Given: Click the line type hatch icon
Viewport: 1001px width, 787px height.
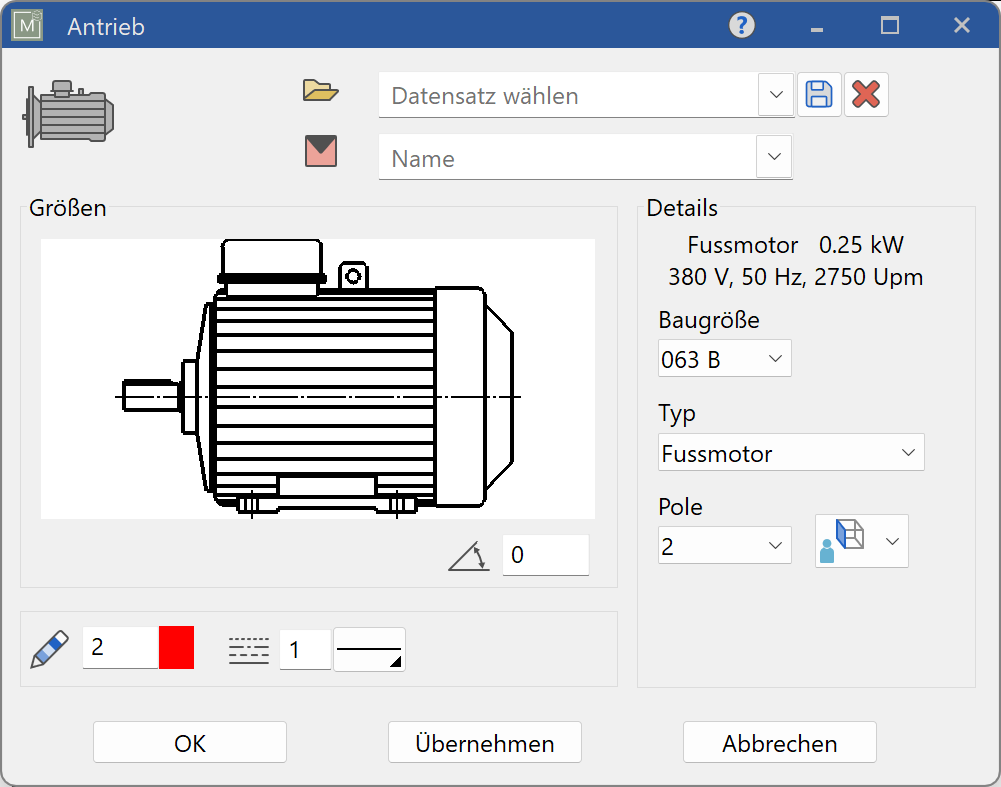Looking at the screenshot, I should pyautogui.click(x=247, y=648).
